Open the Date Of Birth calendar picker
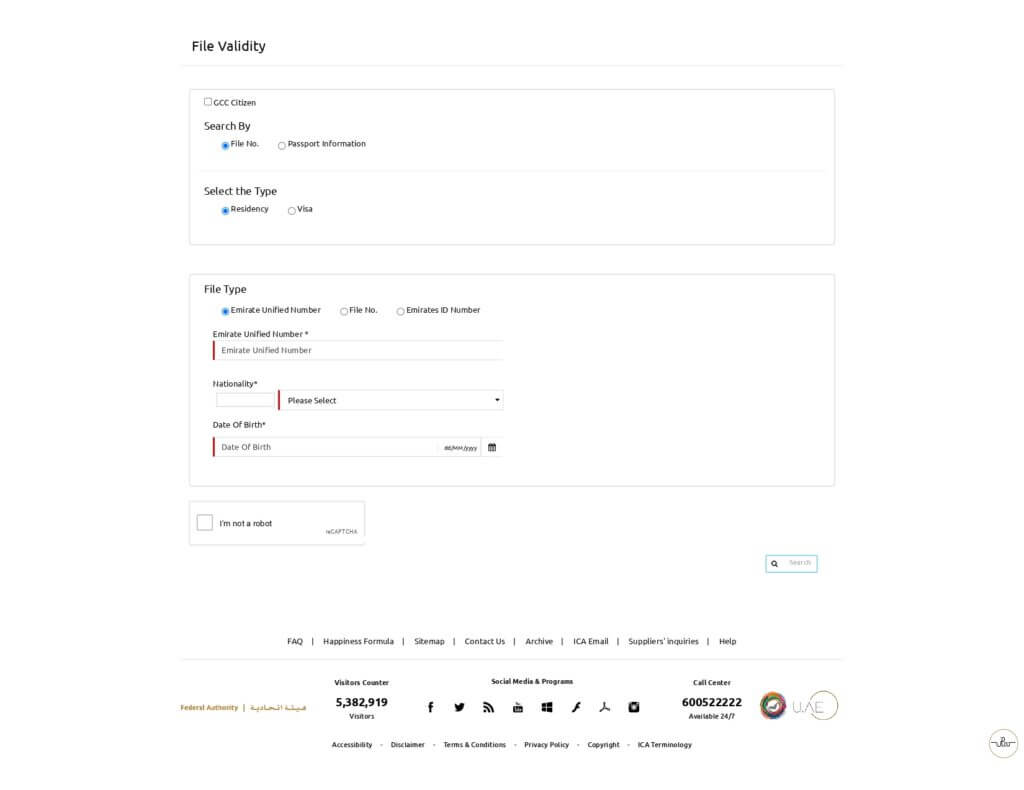The width and height of the screenshot is (1024, 790). coord(492,447)
